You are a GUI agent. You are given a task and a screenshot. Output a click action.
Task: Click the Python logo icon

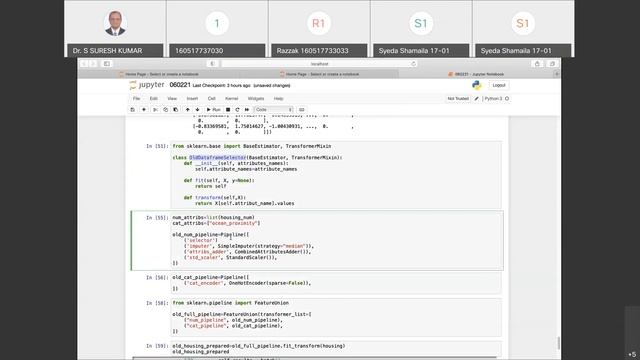[476, 85]
